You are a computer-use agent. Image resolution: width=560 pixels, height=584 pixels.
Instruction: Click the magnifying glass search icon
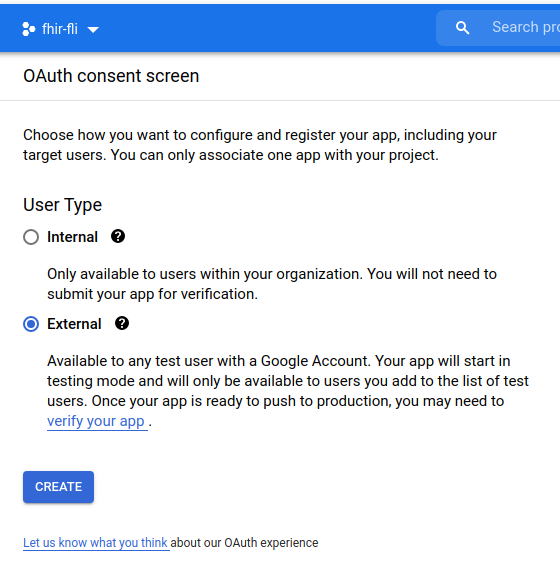click(462, 28)
